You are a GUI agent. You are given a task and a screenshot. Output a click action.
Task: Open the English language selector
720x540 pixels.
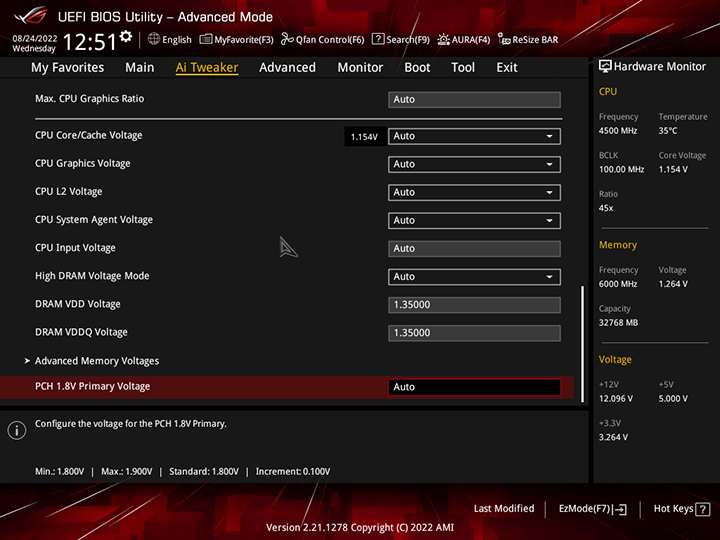(x=170, y=40)
